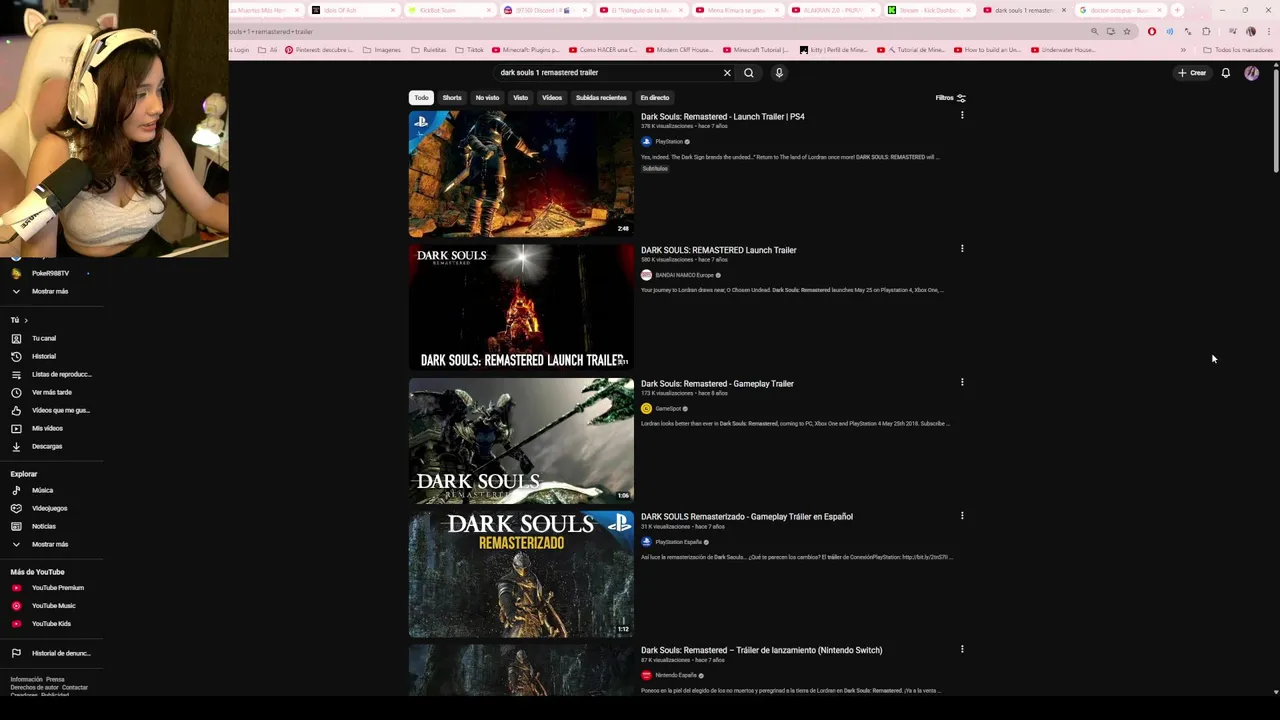The height and width of the screenshot is (720, 1280).
Task: Open the Crear menu
Action: tap(1192, 73)
